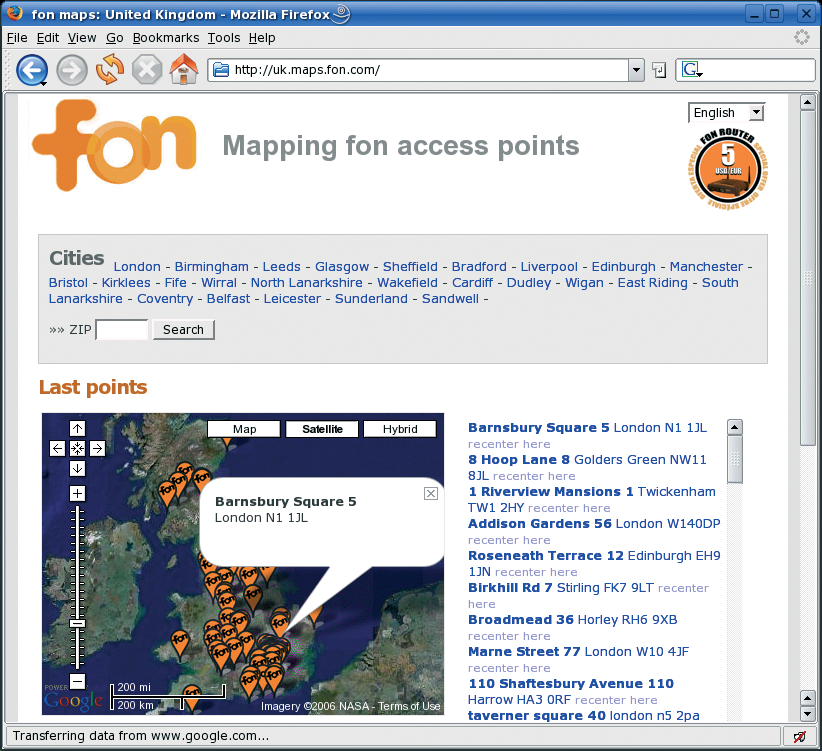Viewport: 822px width, 751px height.
Task: Reload the page with the orange arrows
Action: [110, 70]
